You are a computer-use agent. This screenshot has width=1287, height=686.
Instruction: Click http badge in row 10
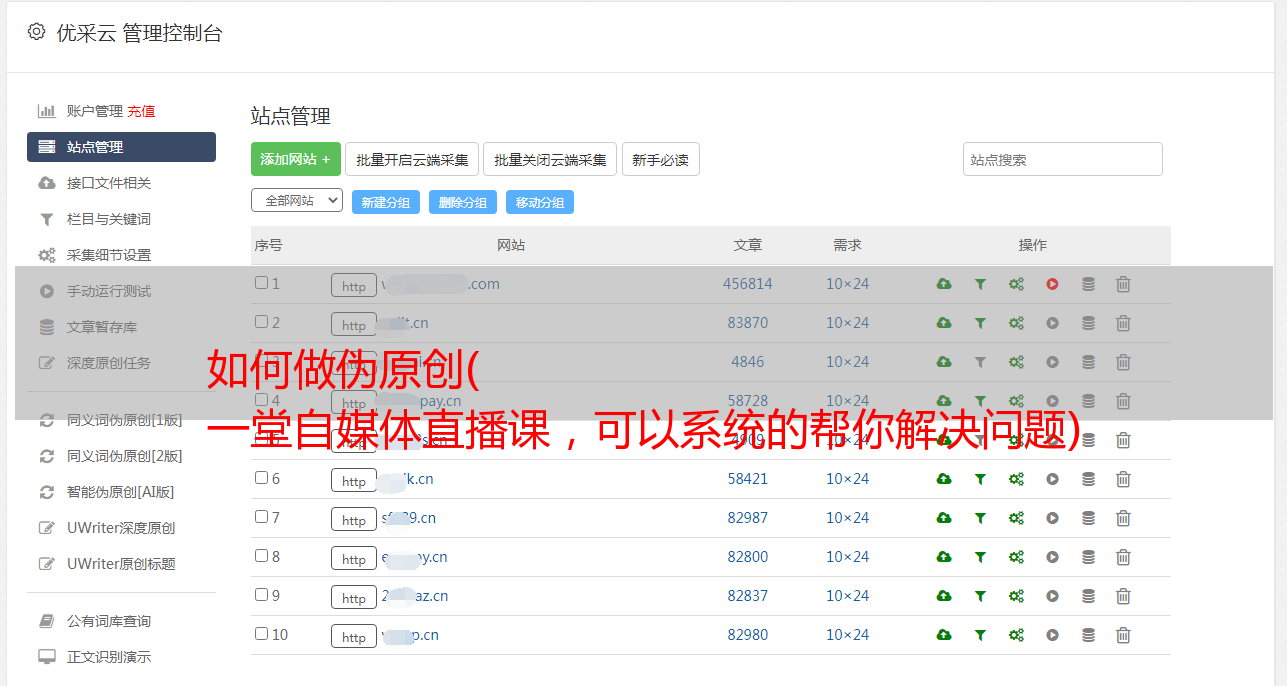[354, 637]
